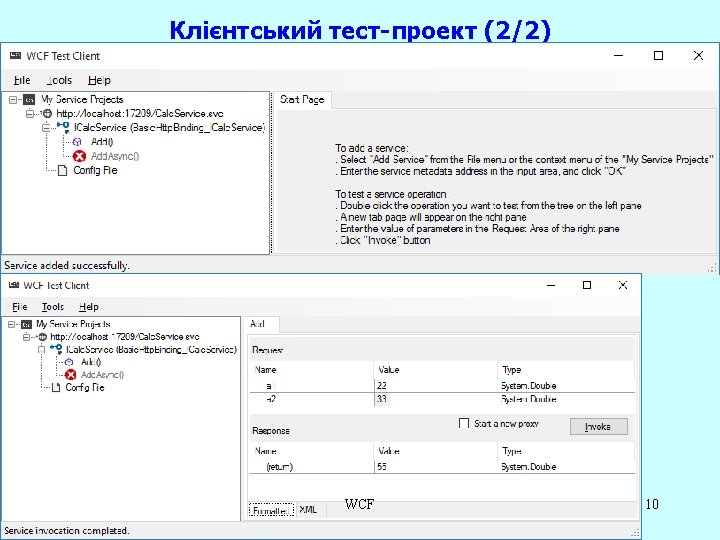Select AddAsync() tree label in upper window

coord(115,156)
